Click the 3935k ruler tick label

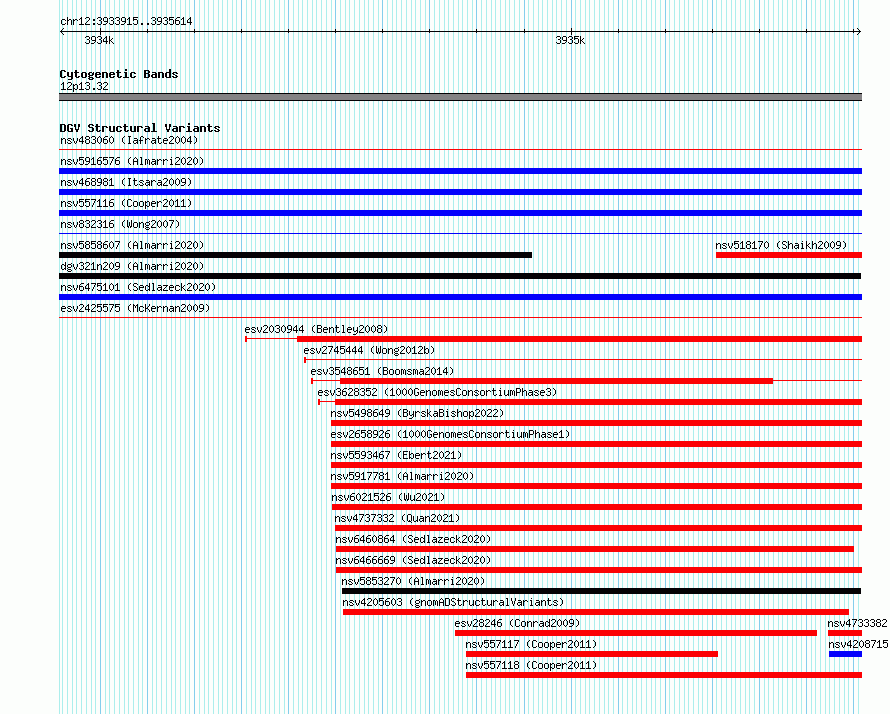(x=570, y=40)
